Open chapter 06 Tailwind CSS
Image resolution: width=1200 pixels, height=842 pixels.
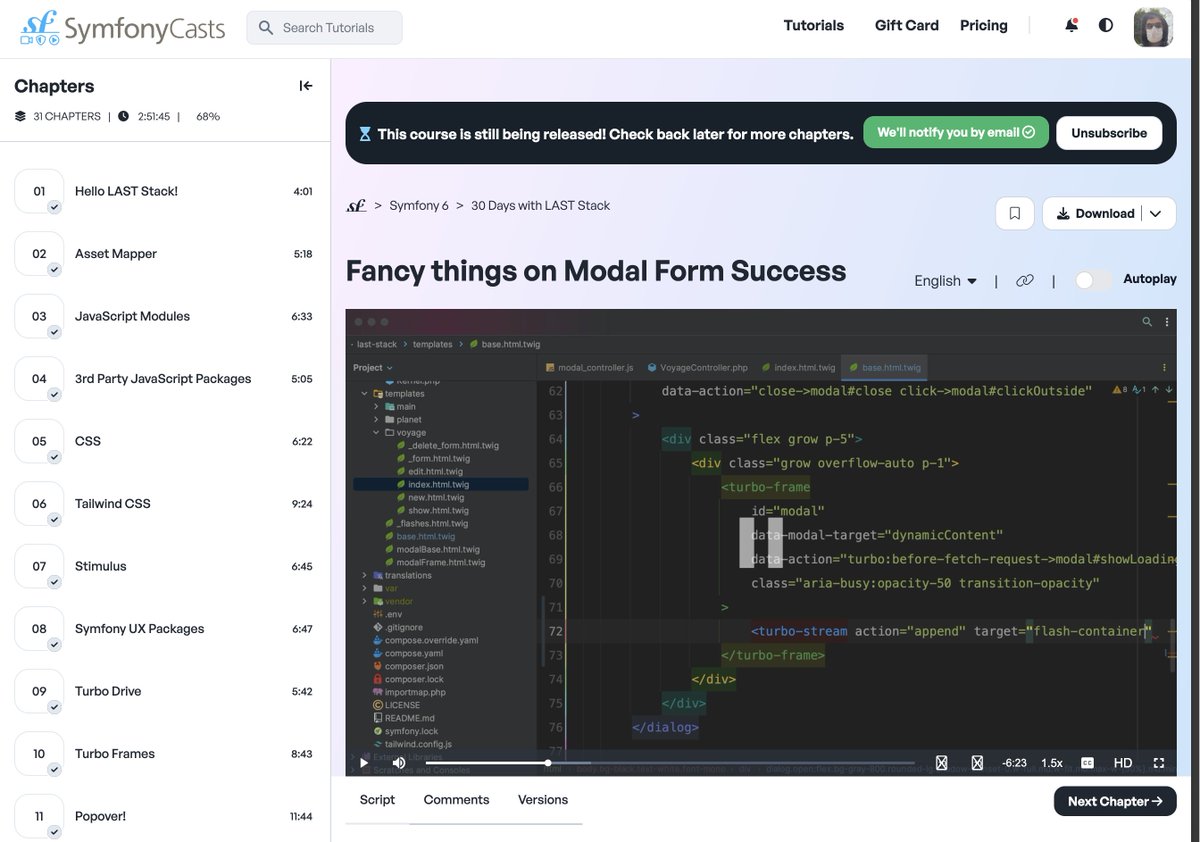pyautogui.click(x=164, y=504)
